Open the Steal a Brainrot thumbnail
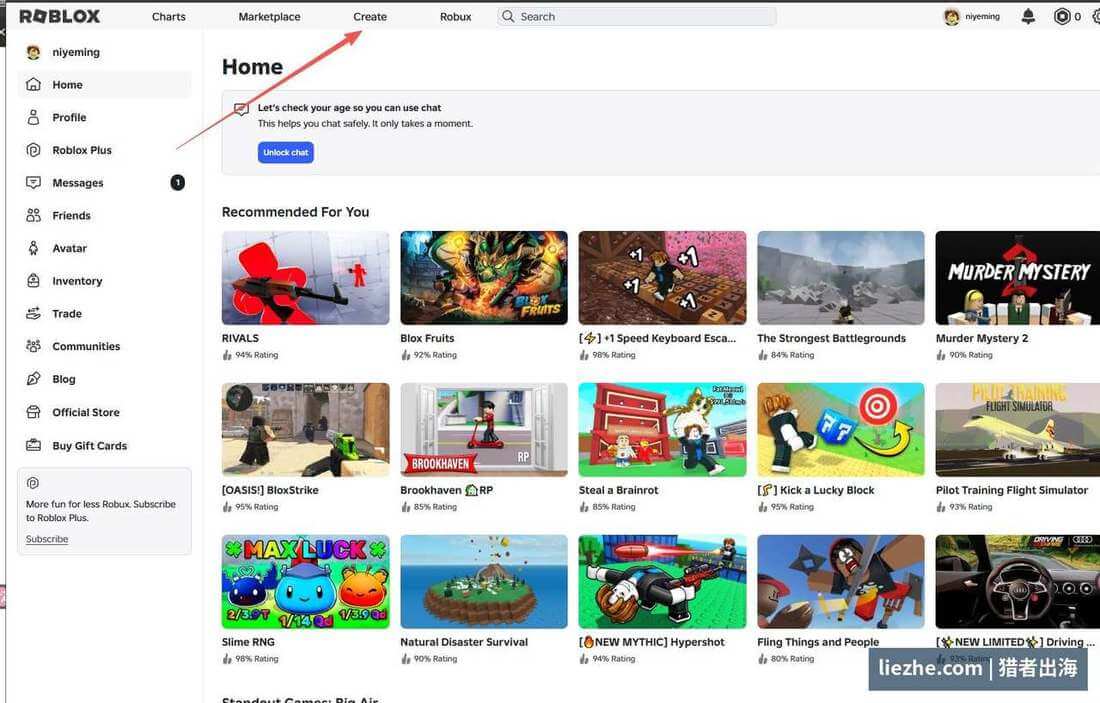The height and width of the screenshot is (703, 1100). [662, 429]
